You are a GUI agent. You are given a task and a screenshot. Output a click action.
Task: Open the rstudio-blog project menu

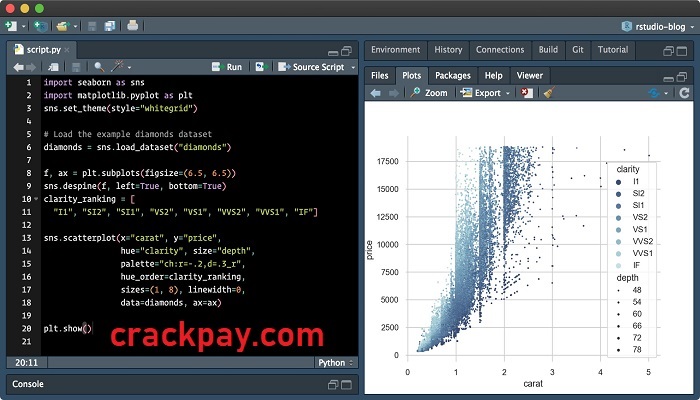click(658, 26)
